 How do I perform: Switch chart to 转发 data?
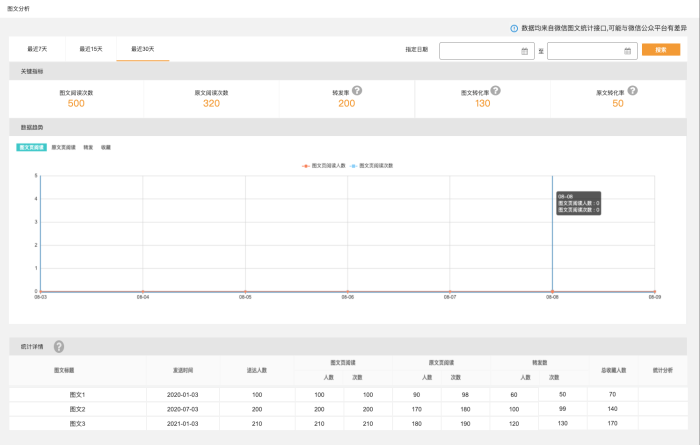tap(88, 147)
